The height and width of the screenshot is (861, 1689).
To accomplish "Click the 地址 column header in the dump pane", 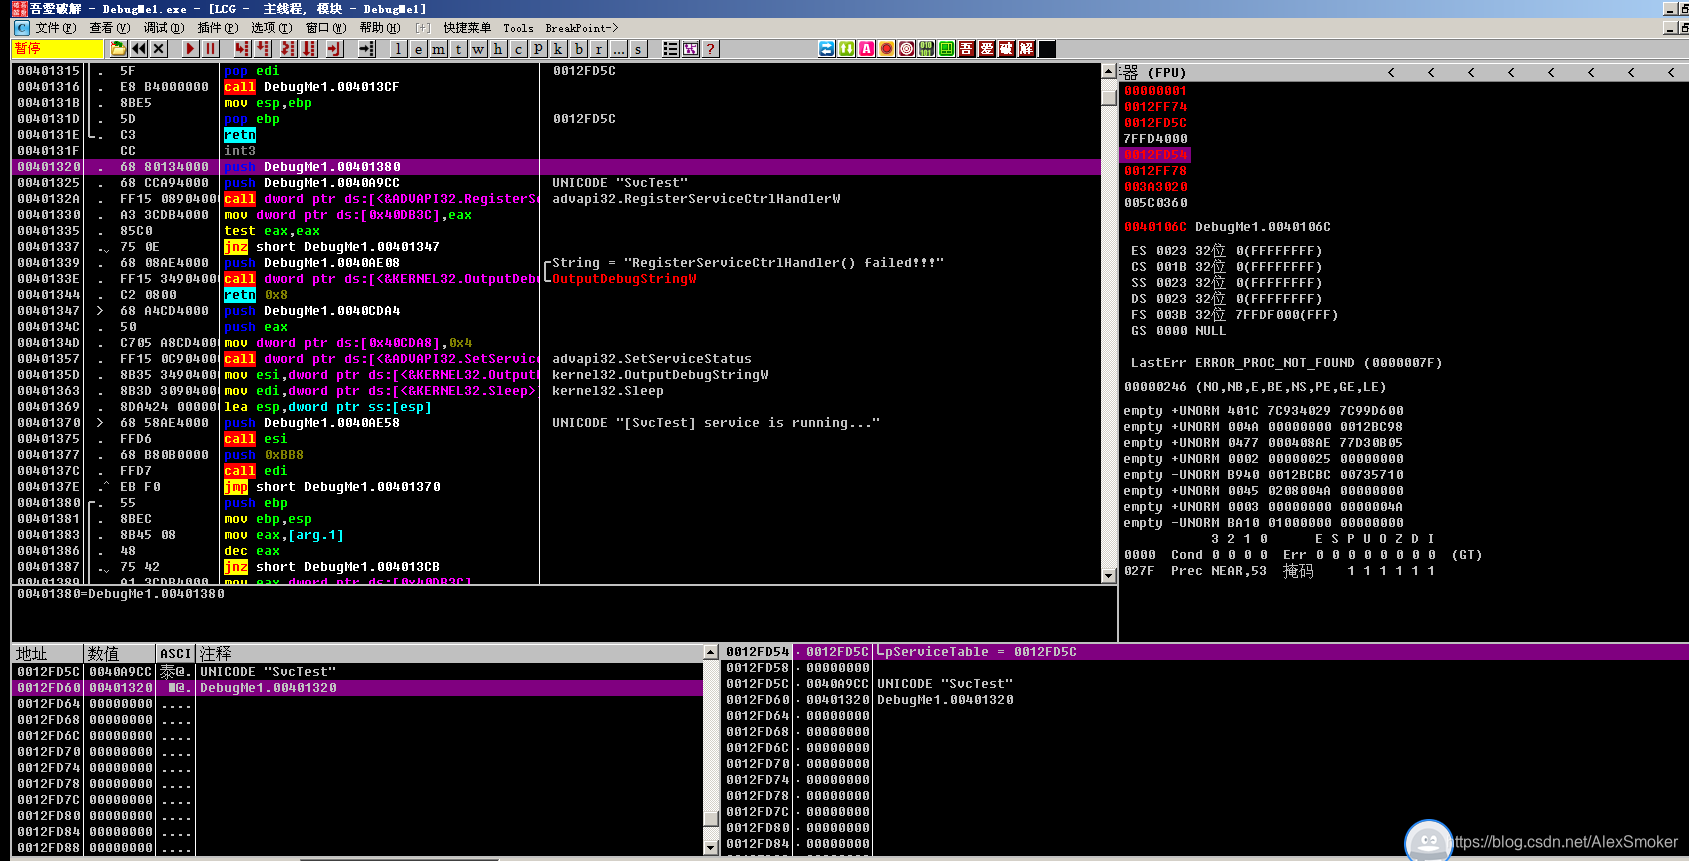I will tap(48, 653).
